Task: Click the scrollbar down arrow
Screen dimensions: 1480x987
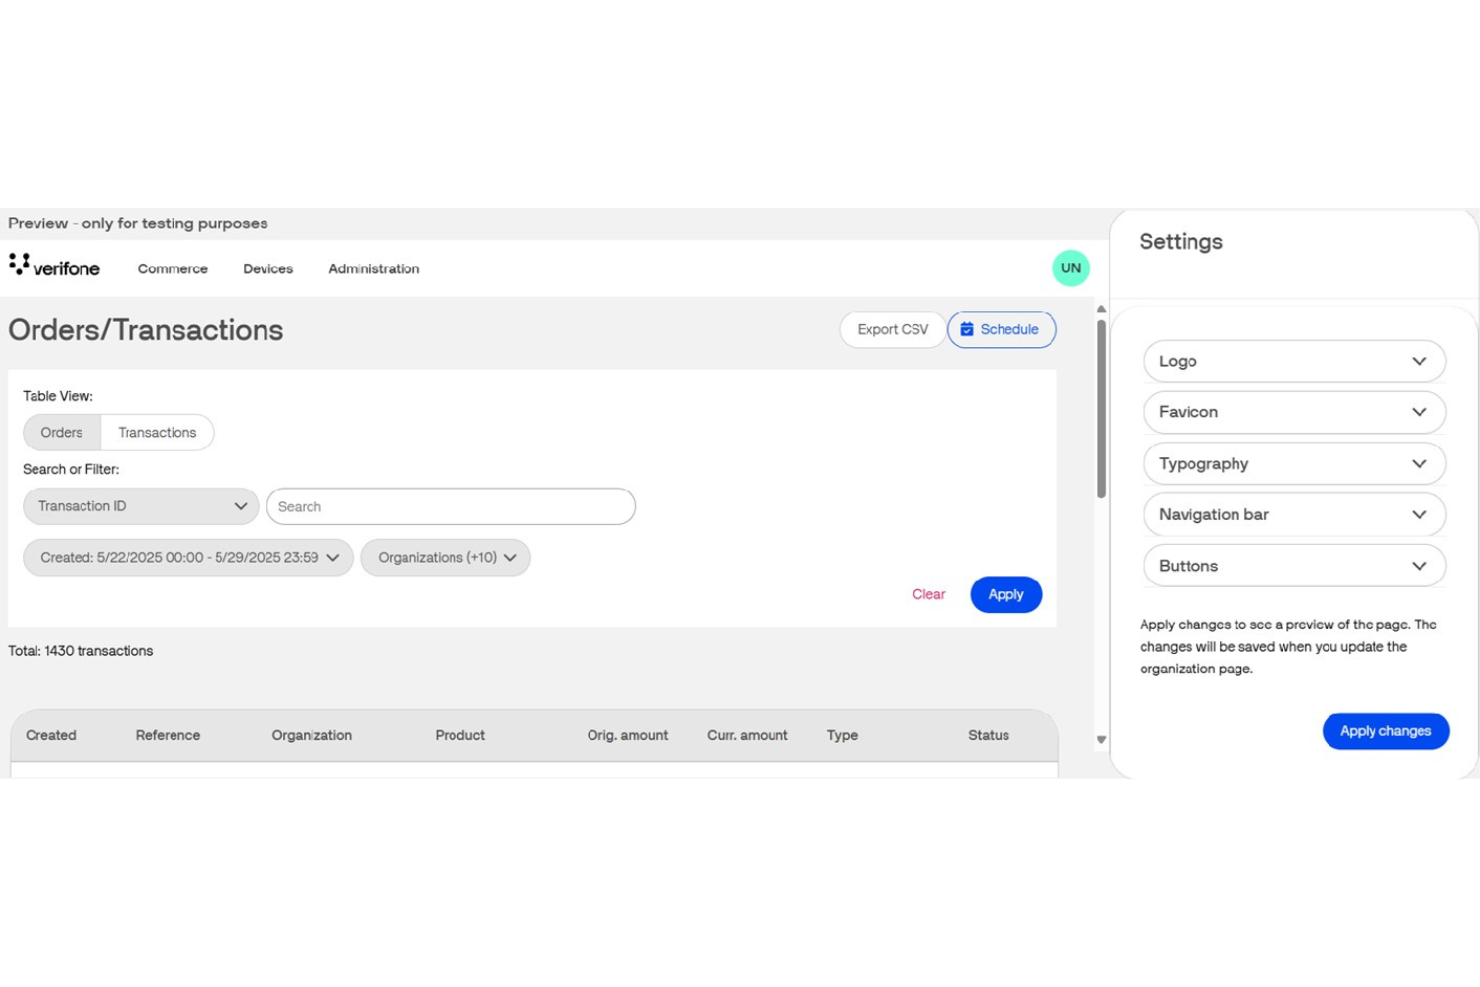Action: point(1101,740)
